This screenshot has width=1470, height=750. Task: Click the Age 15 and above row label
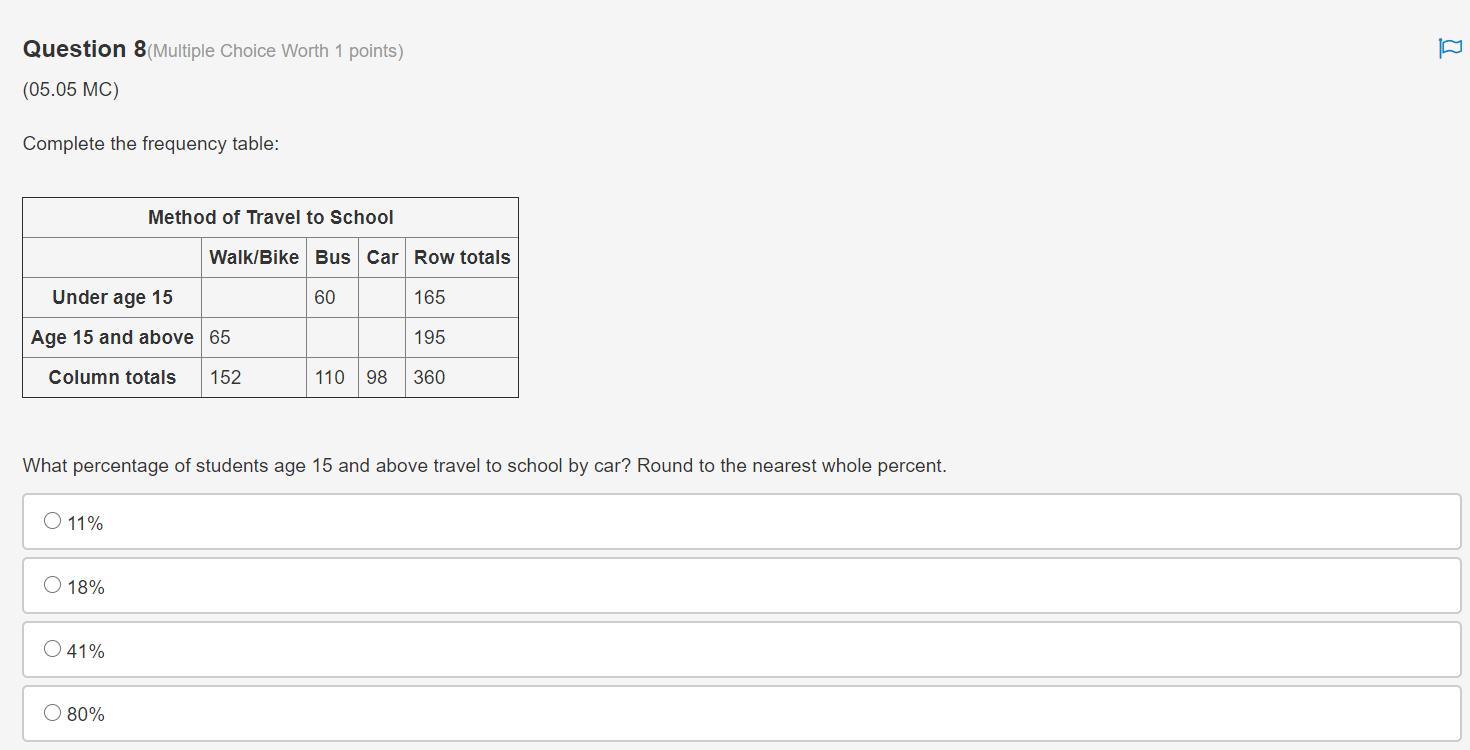click(112, 337)
